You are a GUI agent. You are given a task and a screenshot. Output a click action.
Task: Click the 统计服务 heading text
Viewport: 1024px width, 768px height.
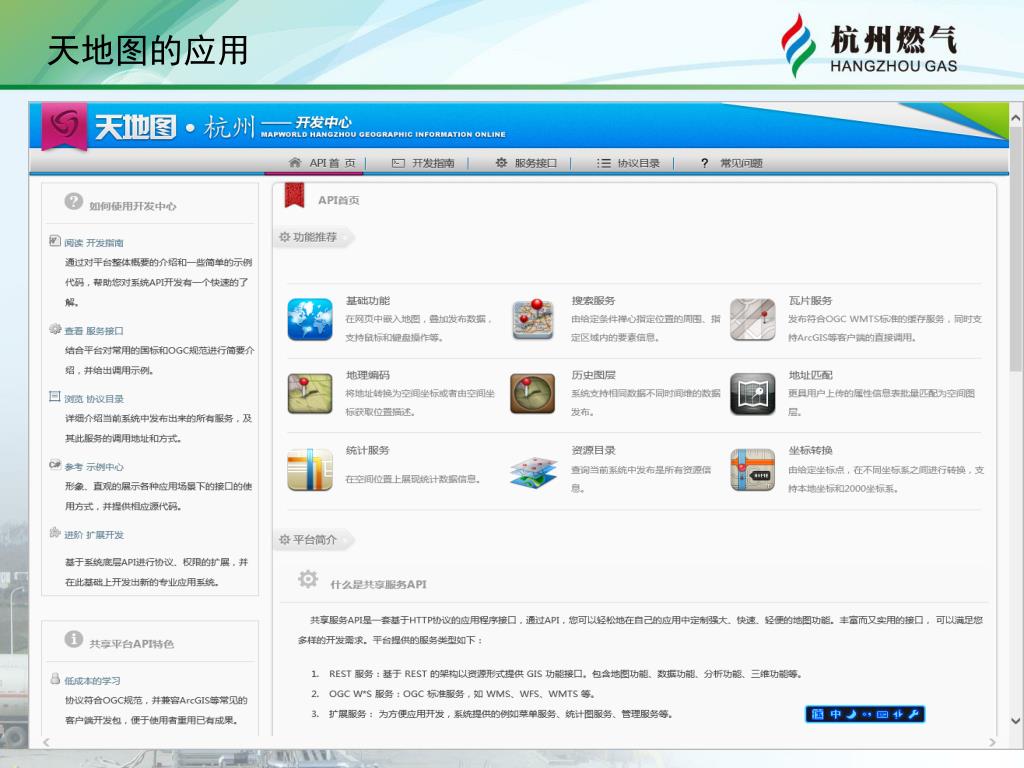[x=368, y=450]
